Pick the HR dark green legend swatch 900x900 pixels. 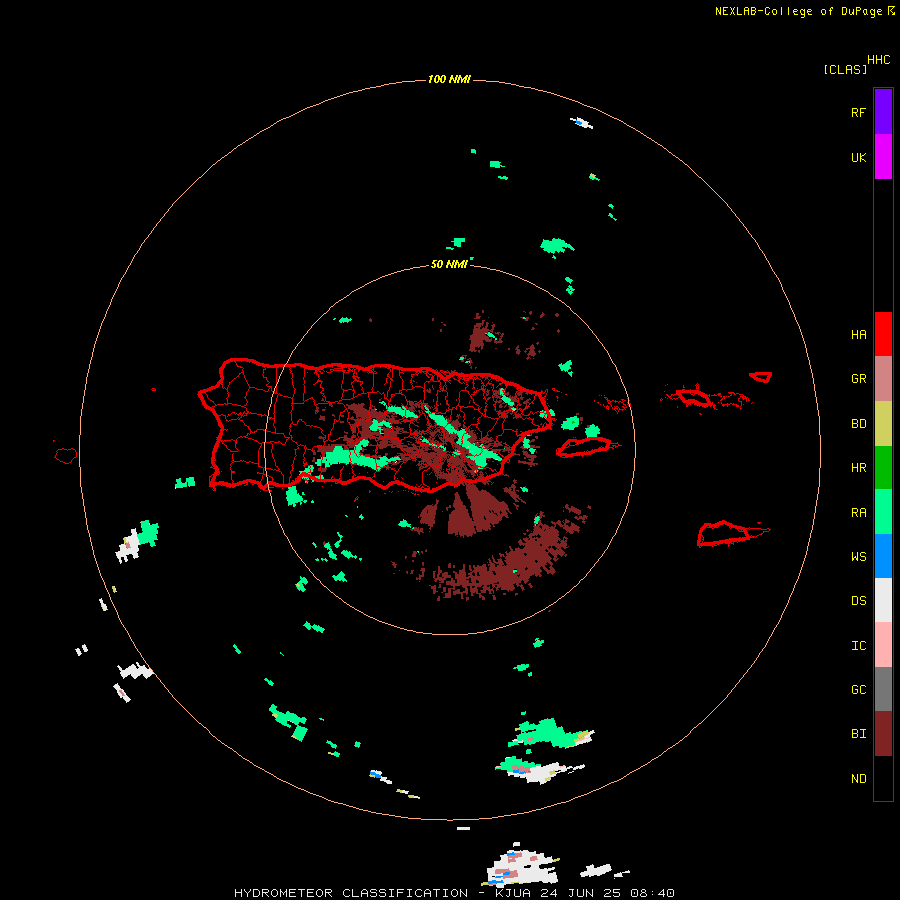[883, 468]
